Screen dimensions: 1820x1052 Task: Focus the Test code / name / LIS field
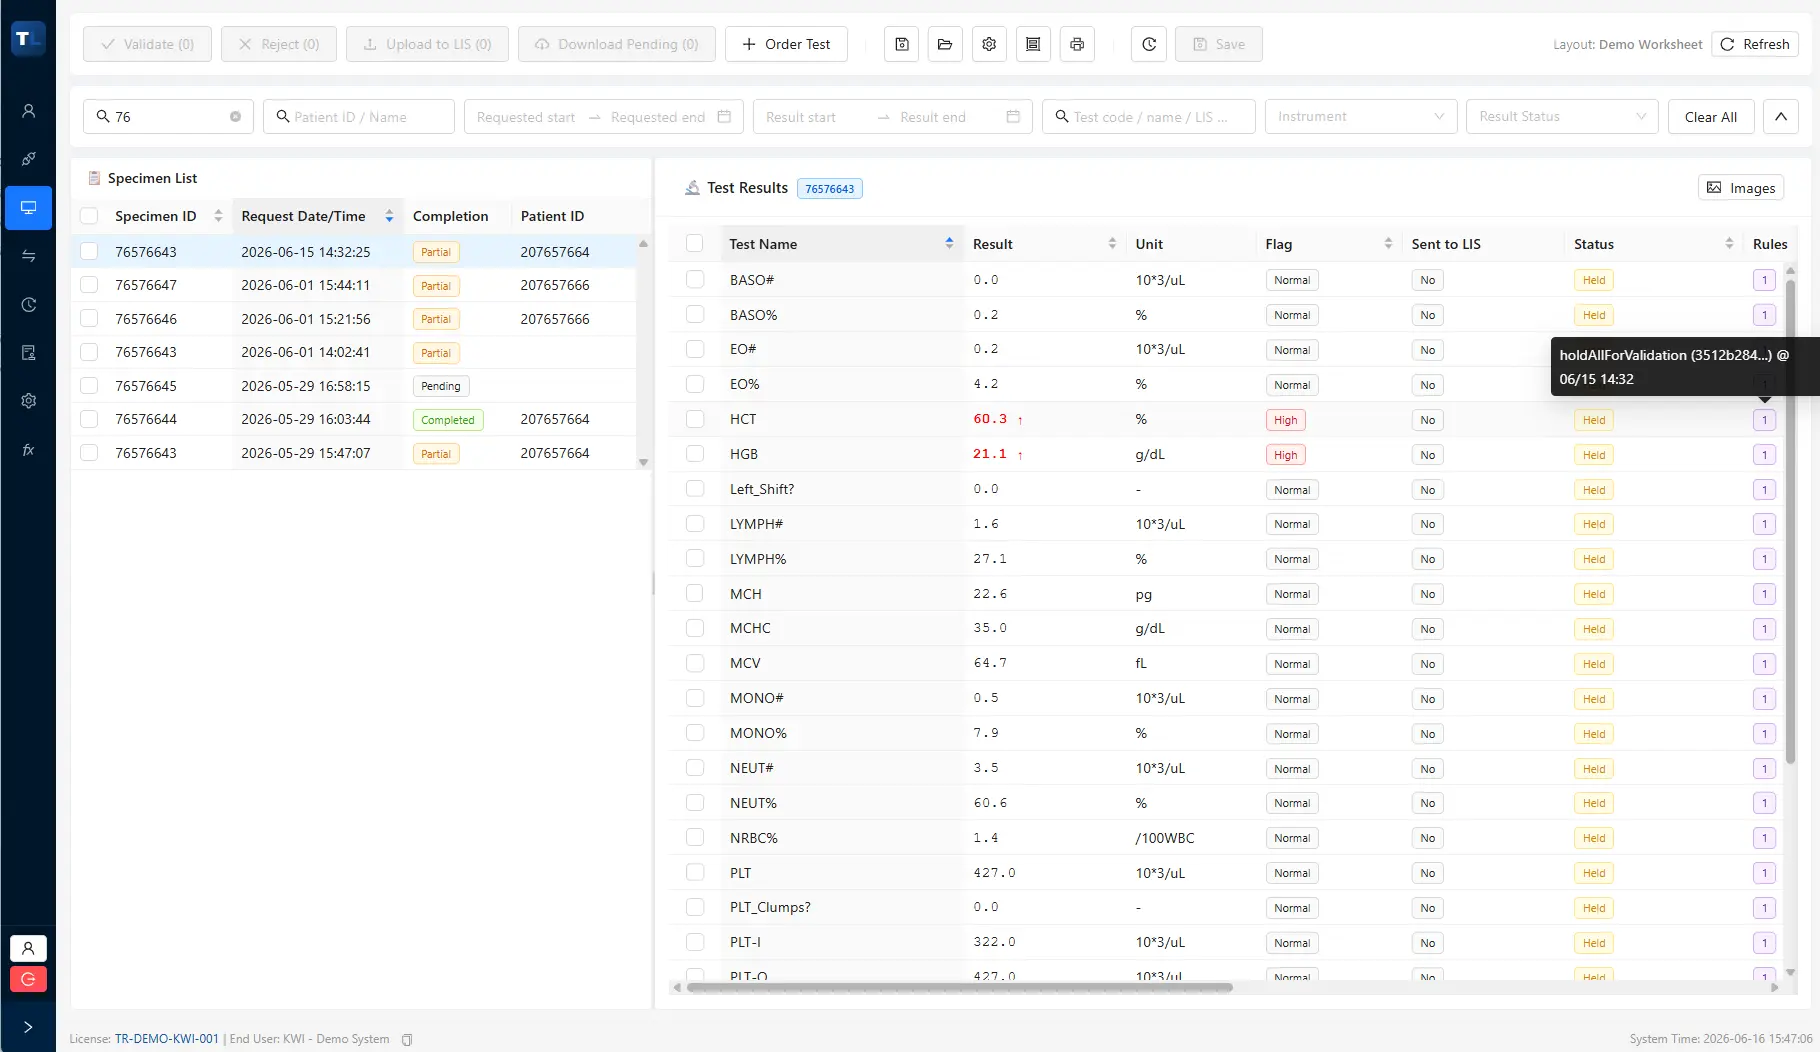point(1149,117)
